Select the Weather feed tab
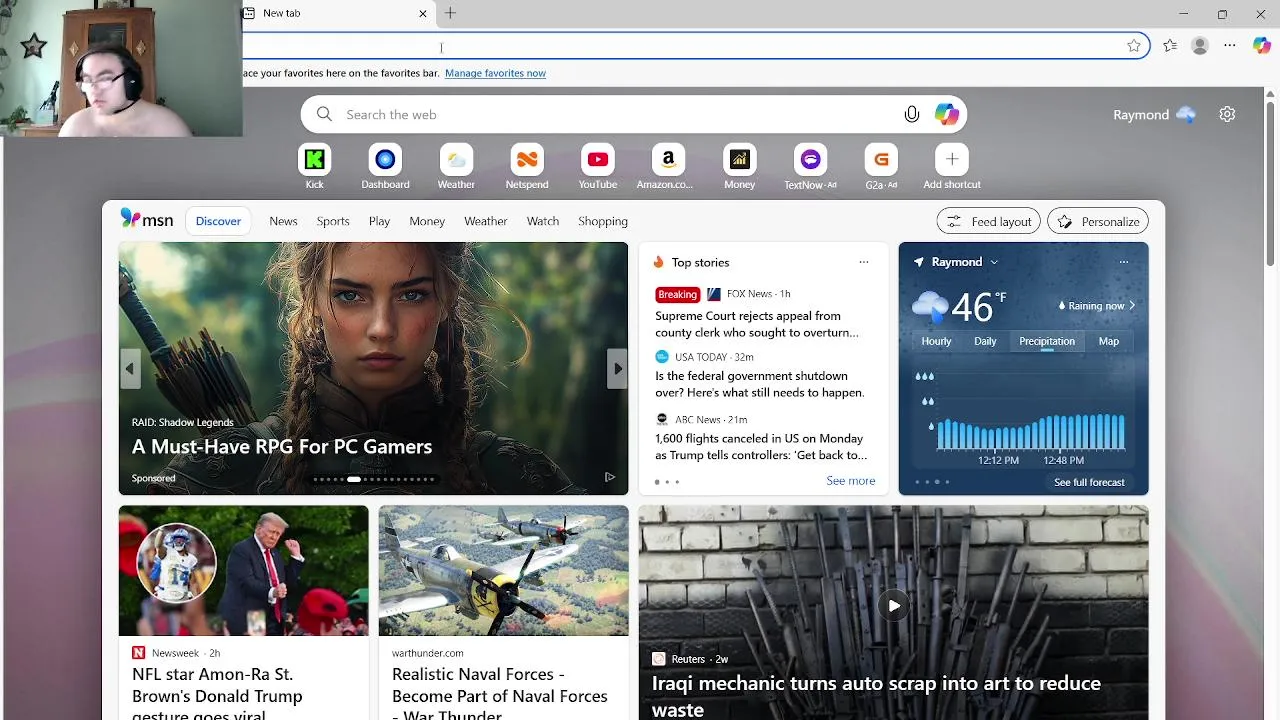 point(486,221)
